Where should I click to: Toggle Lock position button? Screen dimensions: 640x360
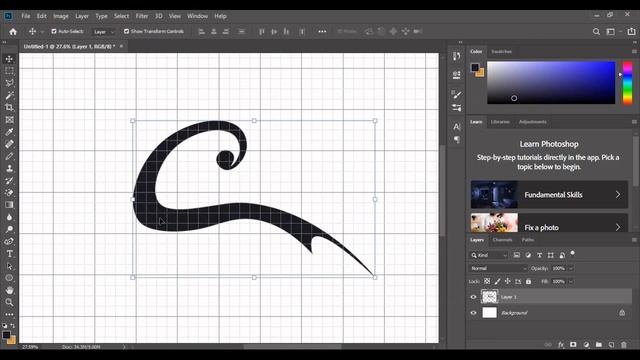(507, 281)
